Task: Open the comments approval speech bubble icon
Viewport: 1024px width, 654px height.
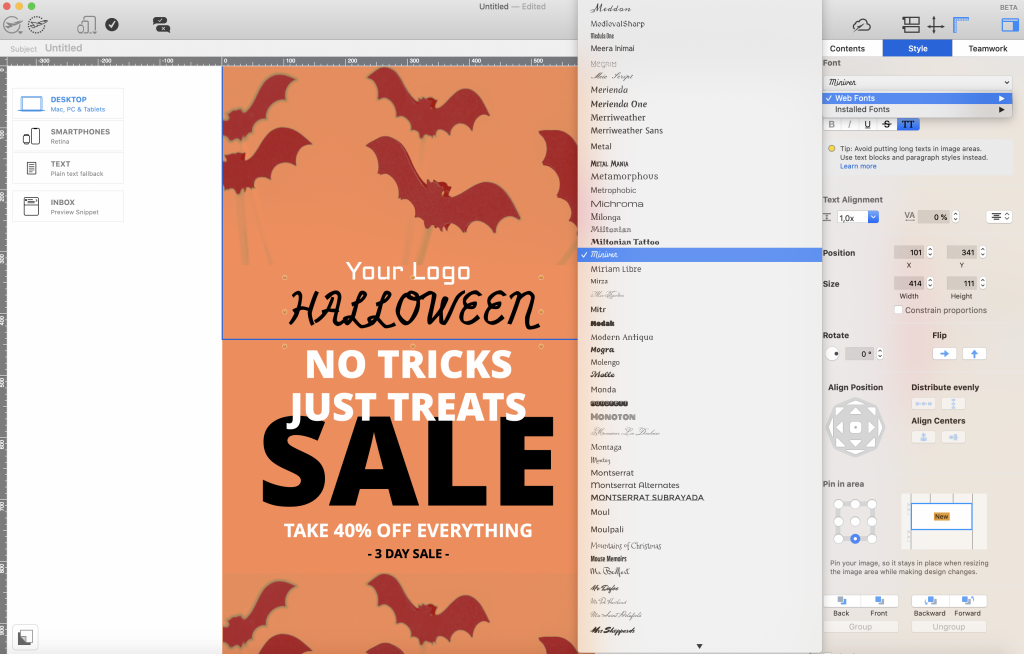Action: coord(161,25)
